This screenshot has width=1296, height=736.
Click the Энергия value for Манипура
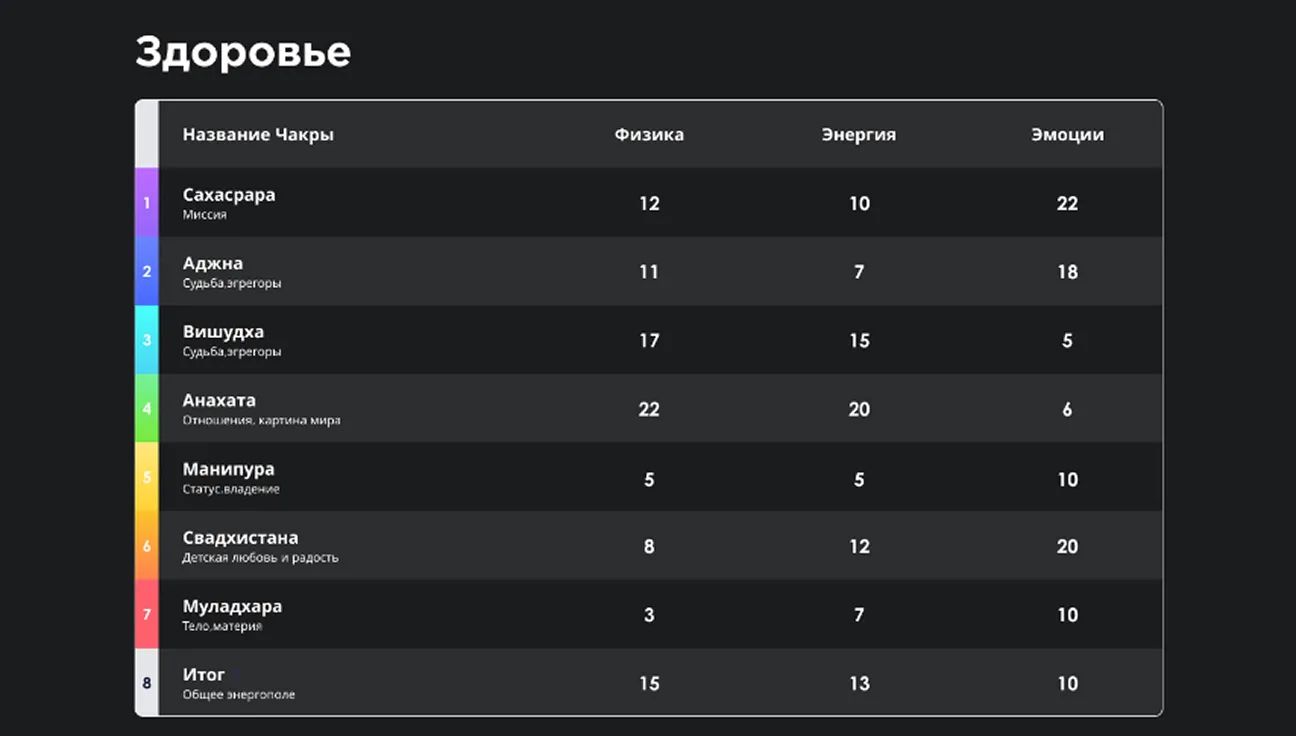pyautogui.click(x=858, y=479)
